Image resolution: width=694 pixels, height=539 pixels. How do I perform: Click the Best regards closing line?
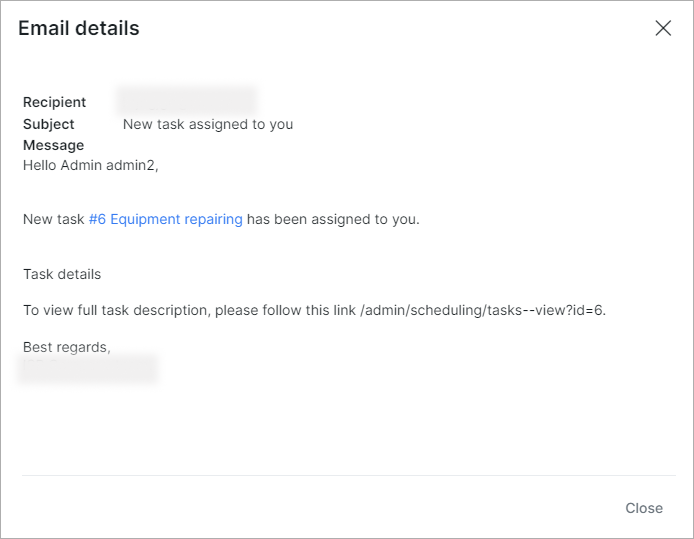click(67, 347)
